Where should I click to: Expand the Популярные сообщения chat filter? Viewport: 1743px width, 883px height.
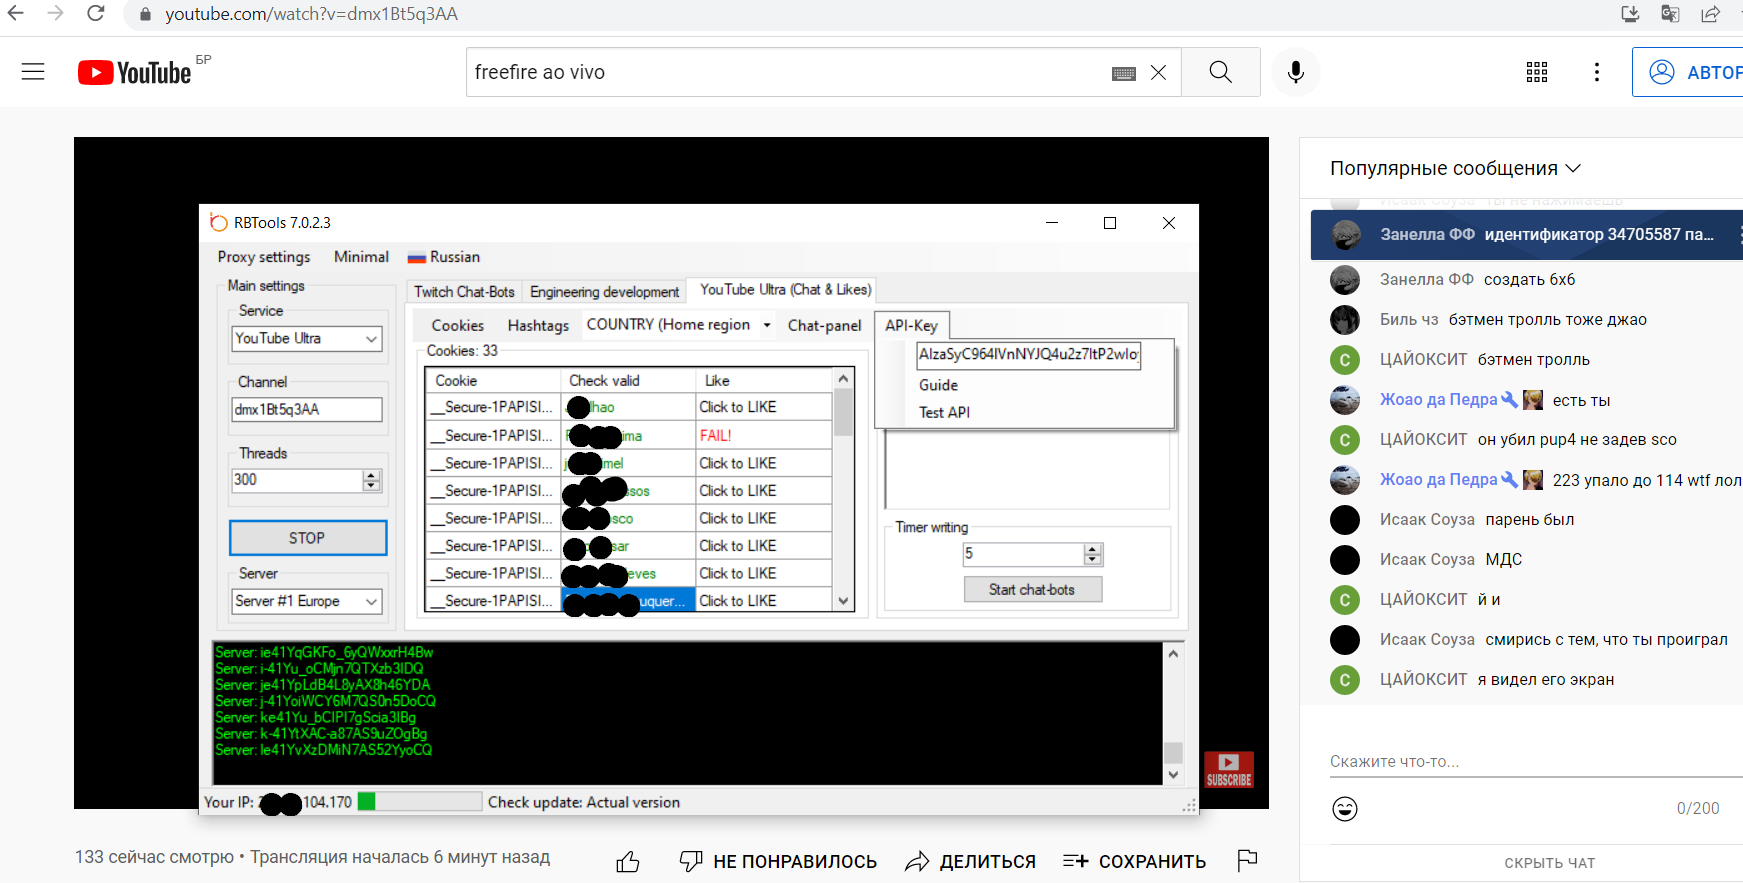pos(1455,168)
